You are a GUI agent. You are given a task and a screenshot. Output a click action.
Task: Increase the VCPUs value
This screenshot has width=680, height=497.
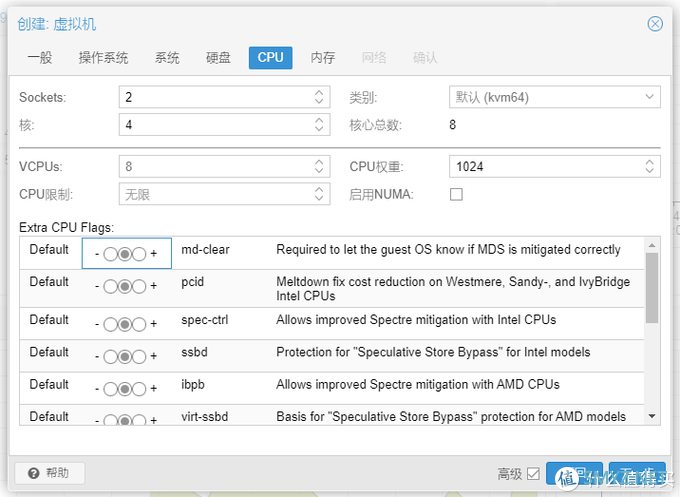pos(319,162)
